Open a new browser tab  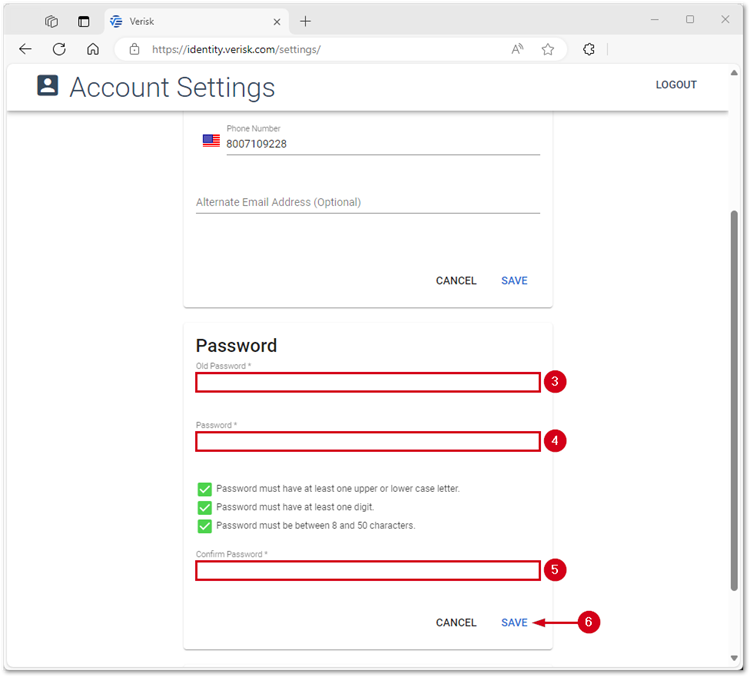tap(306, 21)
